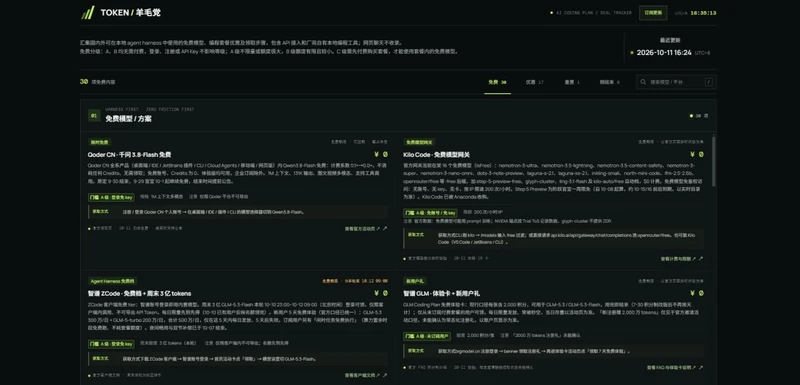Switch to the 优惠 17 tab
This screenshot has width=800, height=385.
[535, 82]
